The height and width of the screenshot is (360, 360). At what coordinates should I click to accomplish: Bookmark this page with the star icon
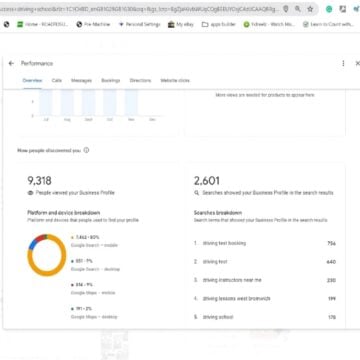pyautogui.click(x=310, y=9)
